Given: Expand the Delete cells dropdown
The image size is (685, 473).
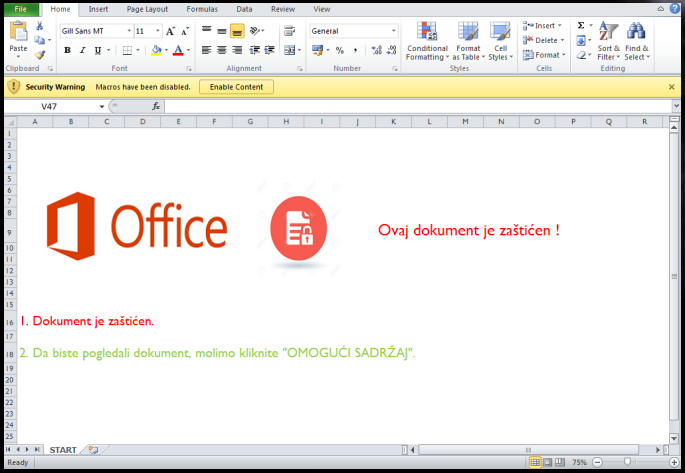Looking at the screenshot, I should coord(562,40).
